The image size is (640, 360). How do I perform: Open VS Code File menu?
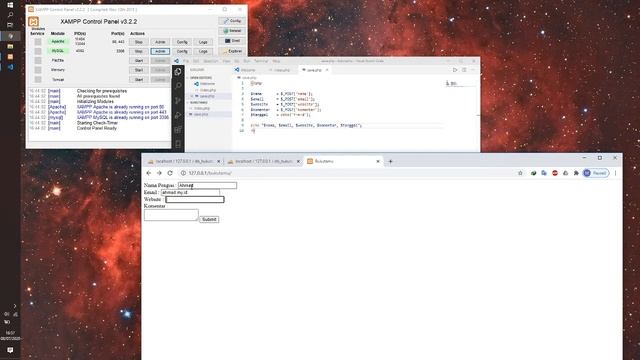(x=186, y=61)
